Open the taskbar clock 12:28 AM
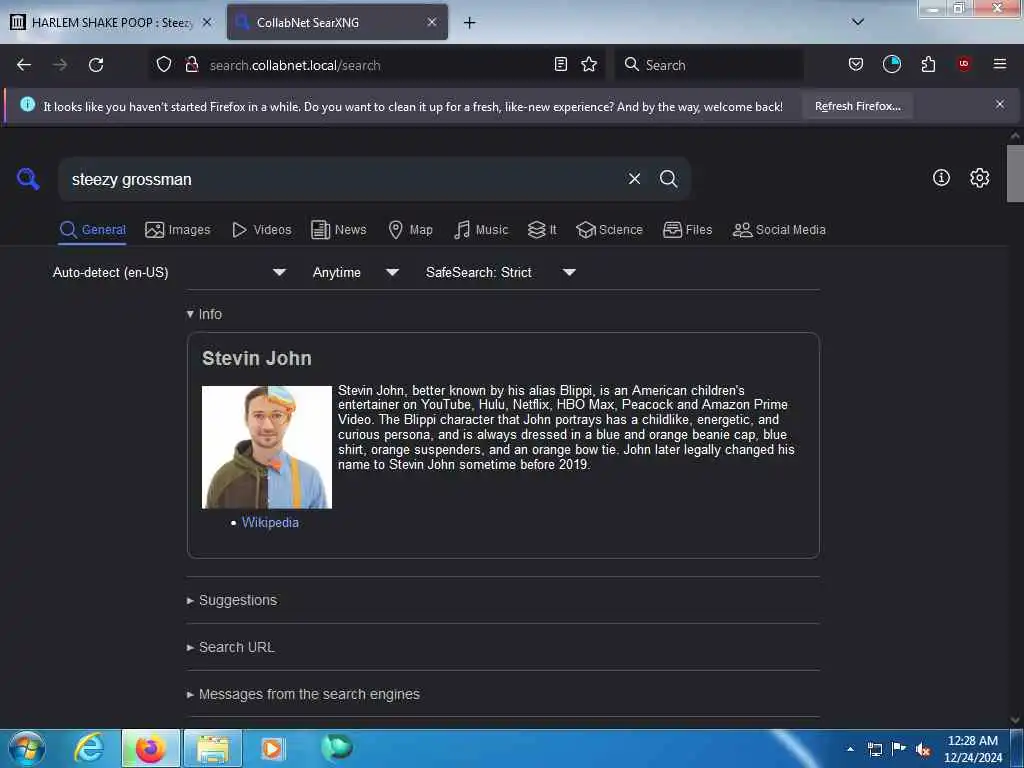Viewport: 1024px width, 768px height. click(972, 749)
